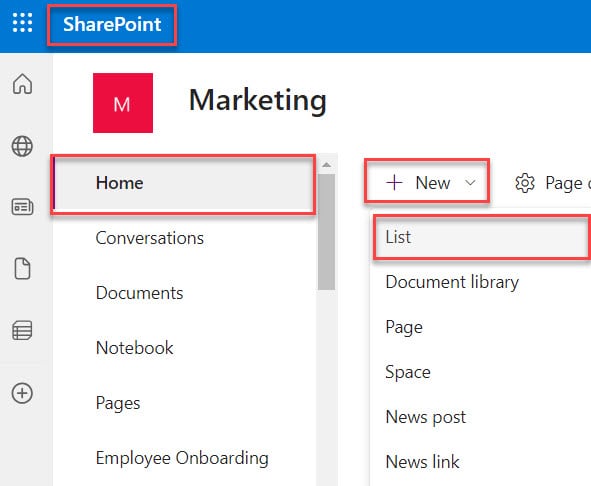The image size is (591, 486).
Task: Click the Page details gear icon
Action: click(x=525, y=183)
